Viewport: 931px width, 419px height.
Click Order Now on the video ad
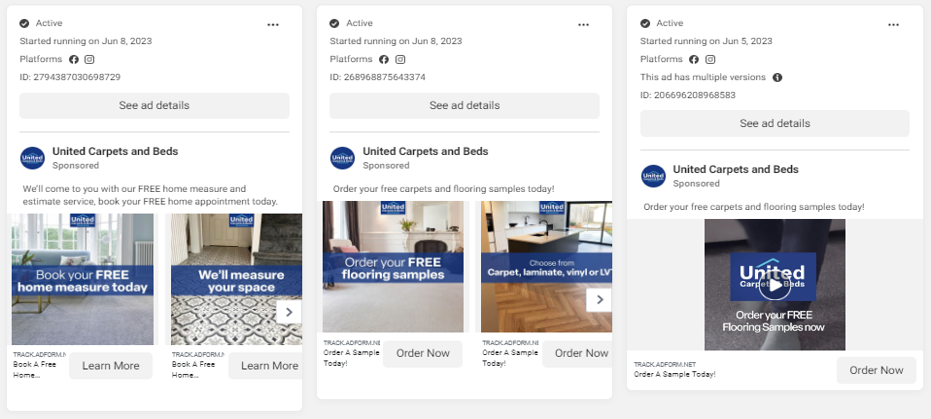tap(876, 370)
